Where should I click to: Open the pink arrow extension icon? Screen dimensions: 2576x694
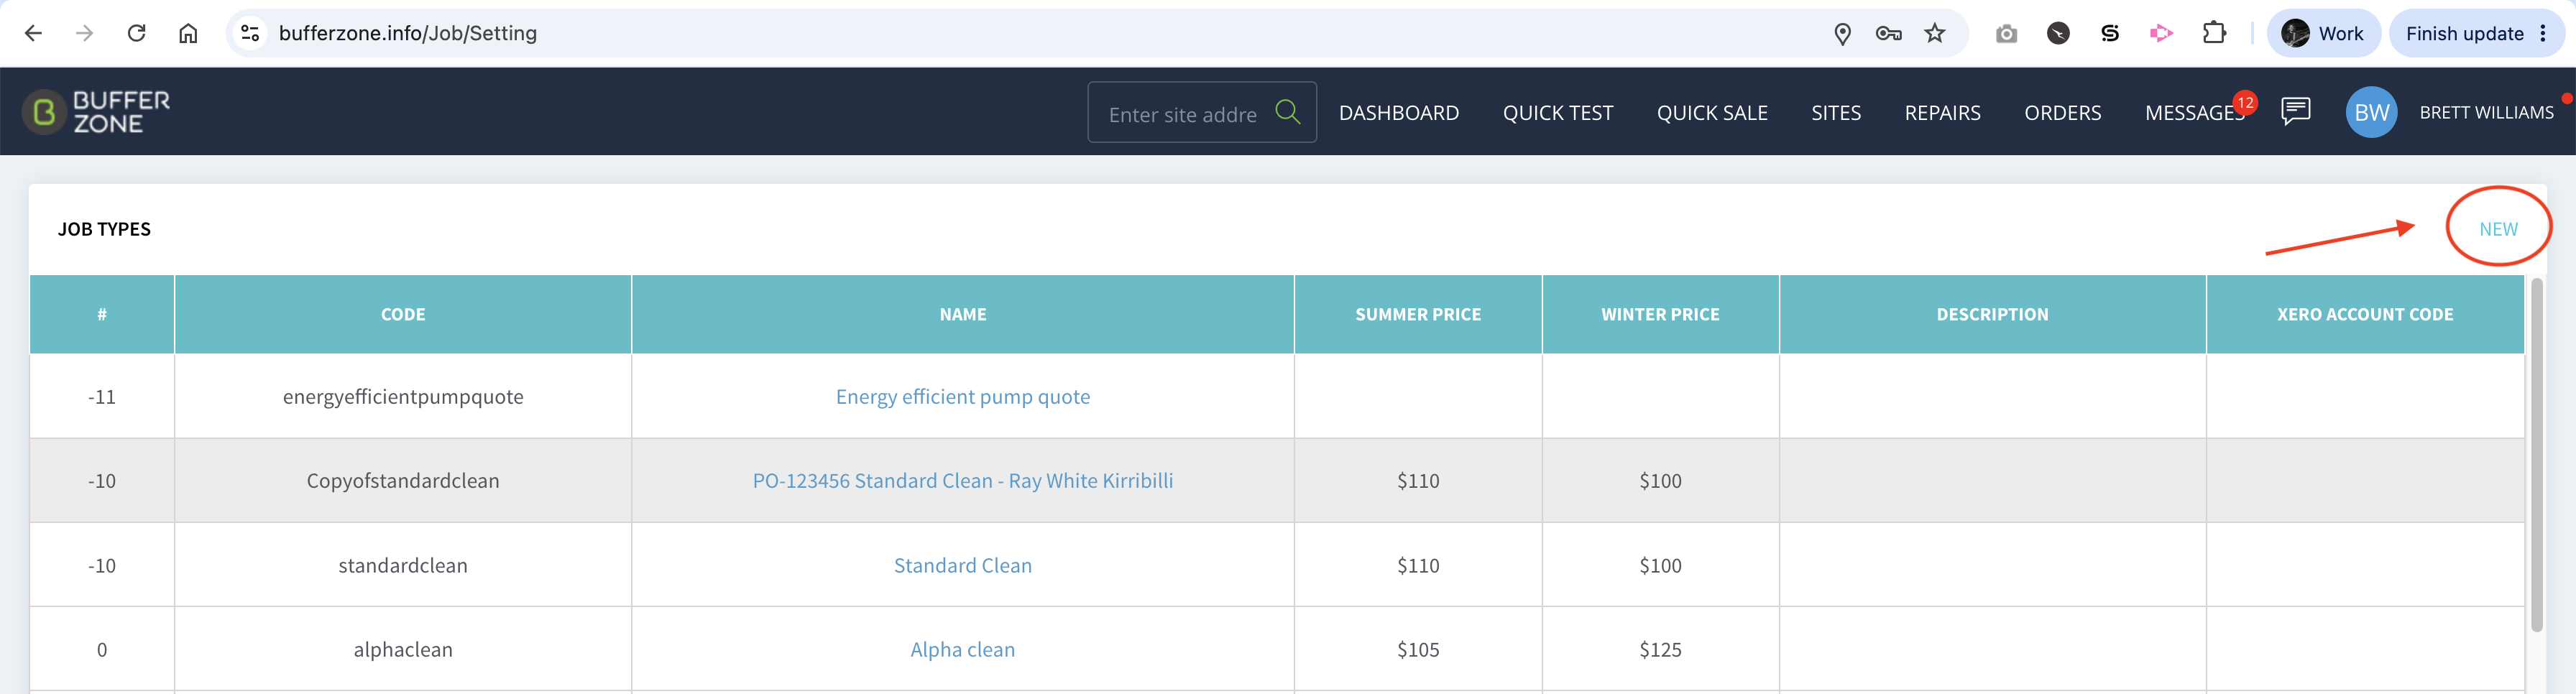[x=2161, y=33]
